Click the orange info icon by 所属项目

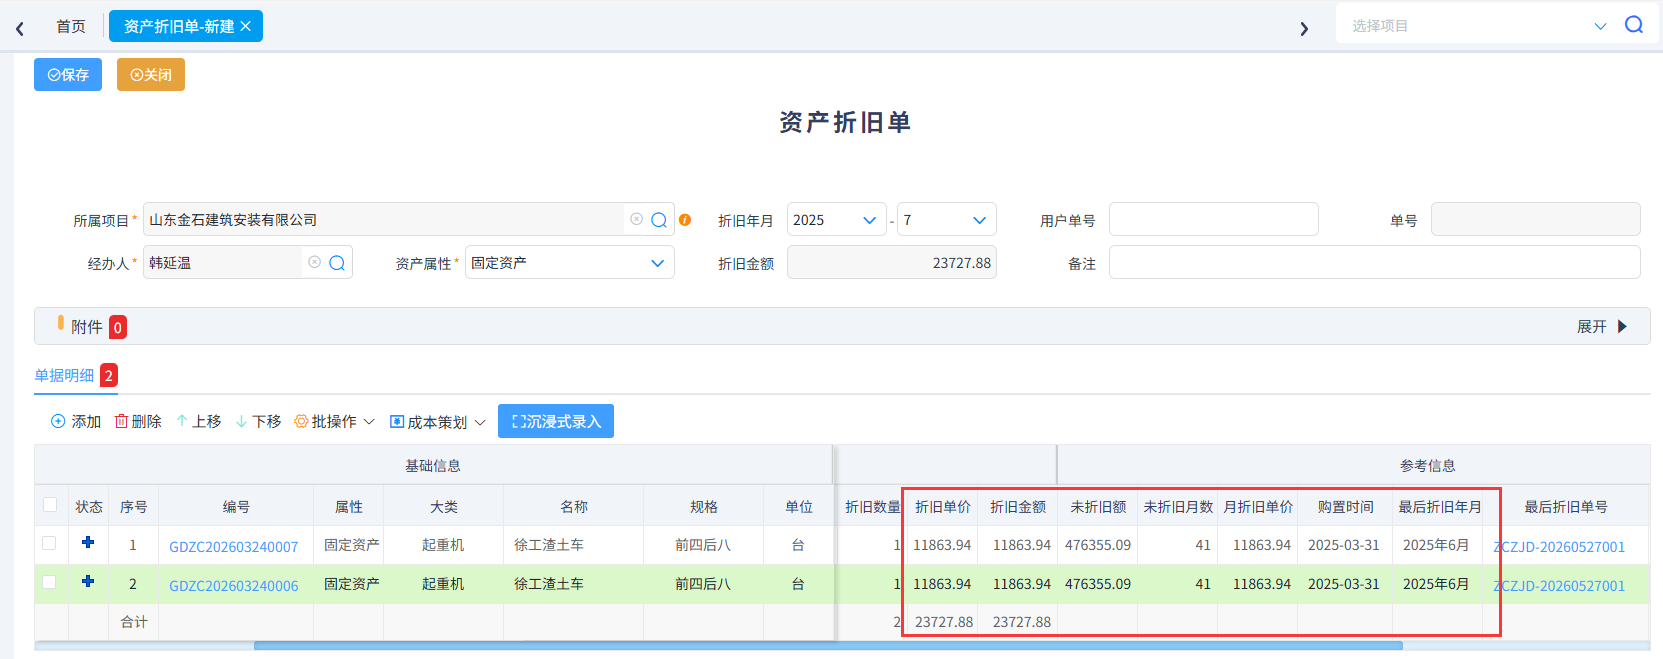tap(685, 220)
